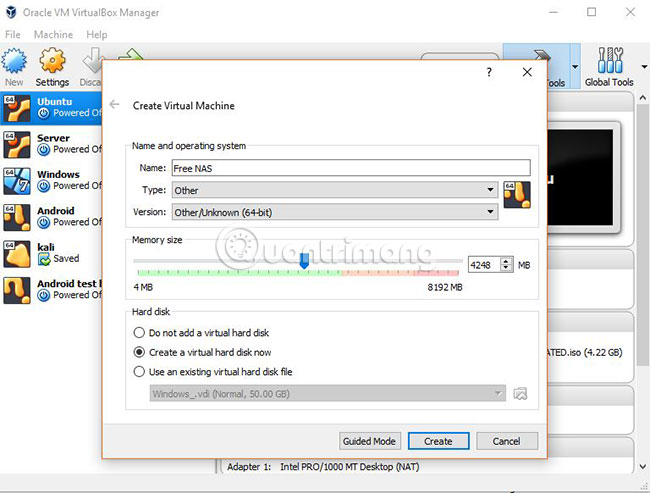Open the Version dropdown
650x493 pixels.
(x=335, y=212)
